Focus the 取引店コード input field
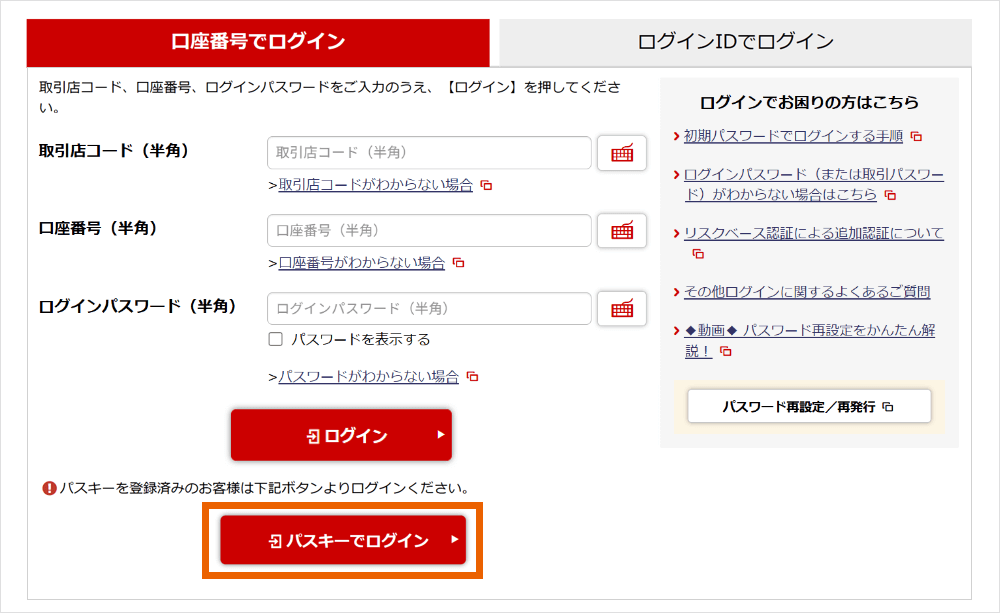 429,153
